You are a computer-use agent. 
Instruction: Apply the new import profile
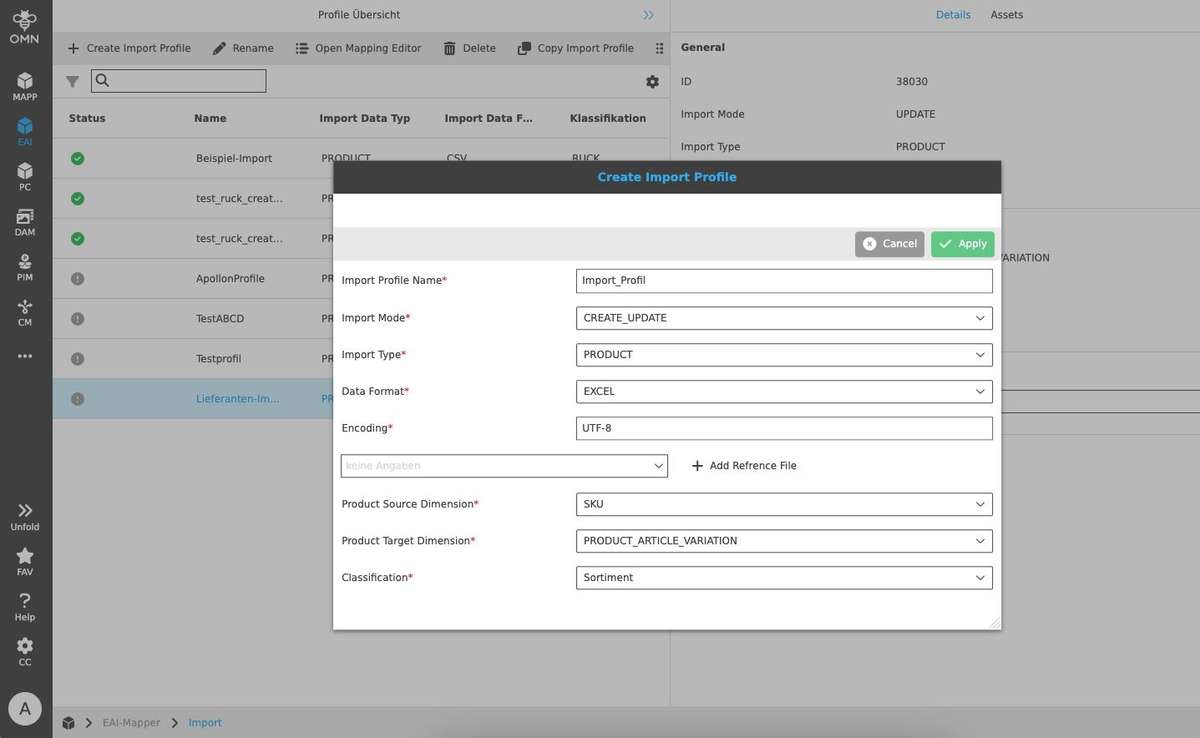pyautogui.click(x=962, y=244)
